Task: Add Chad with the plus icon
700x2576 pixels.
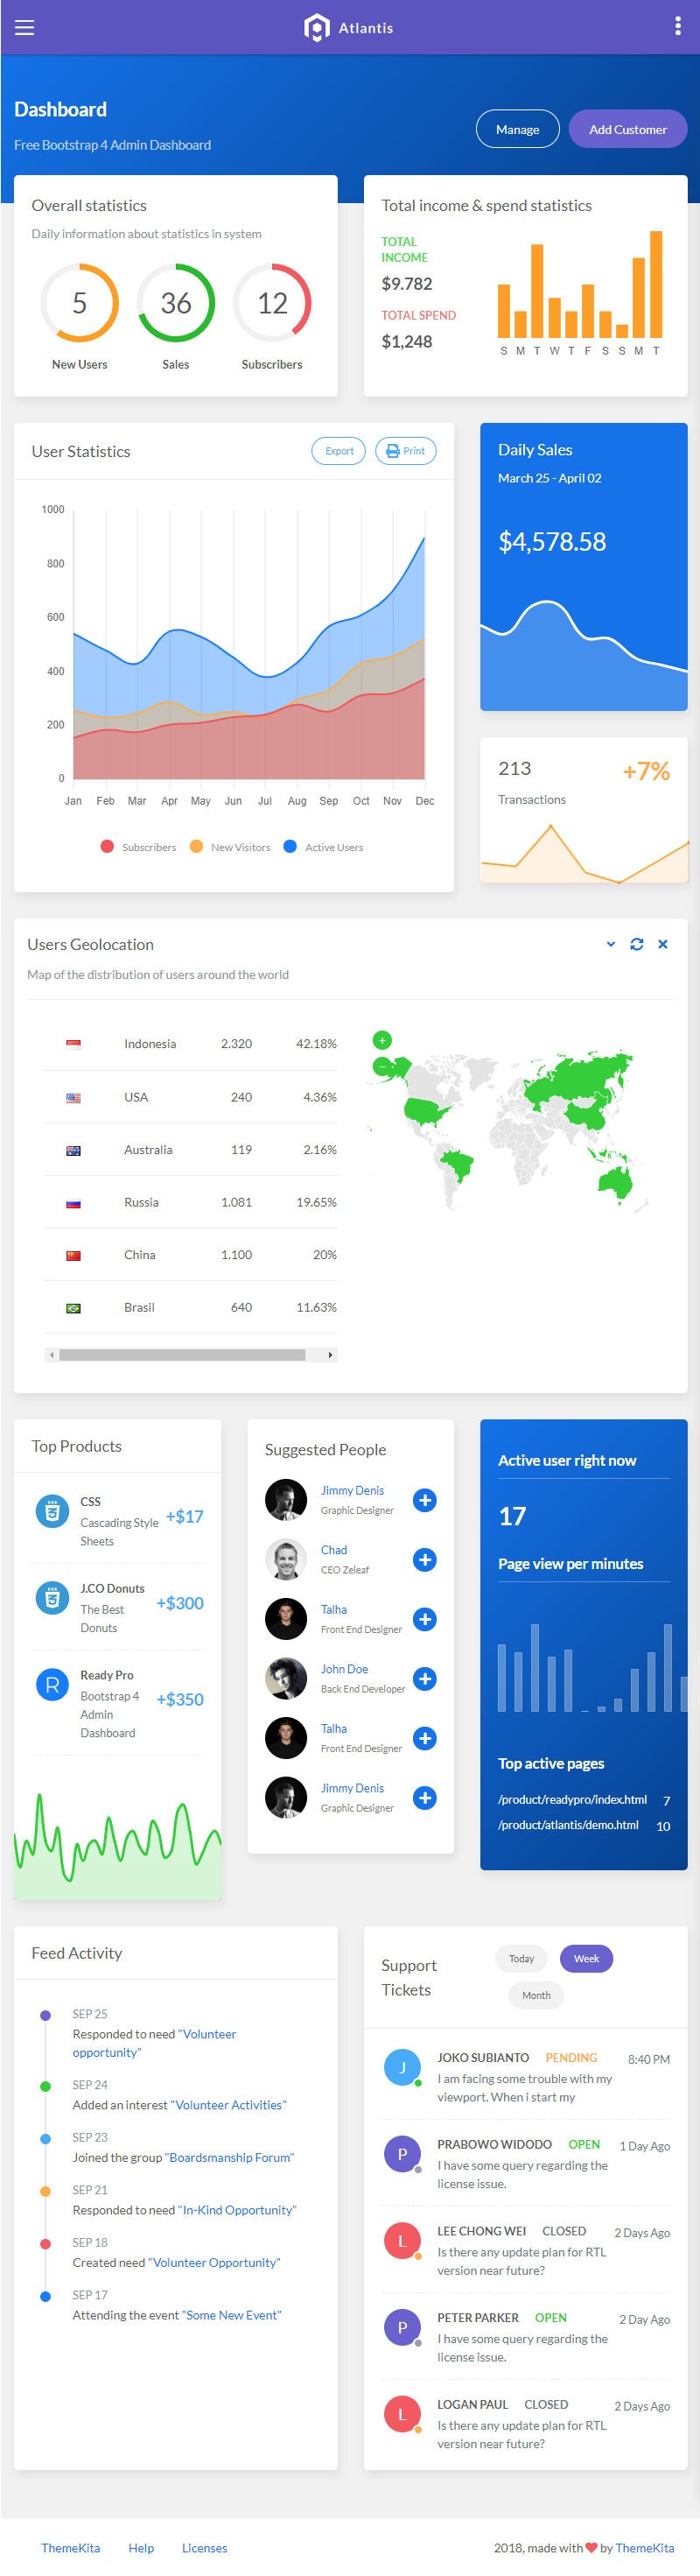Action: click(425, 1560)
